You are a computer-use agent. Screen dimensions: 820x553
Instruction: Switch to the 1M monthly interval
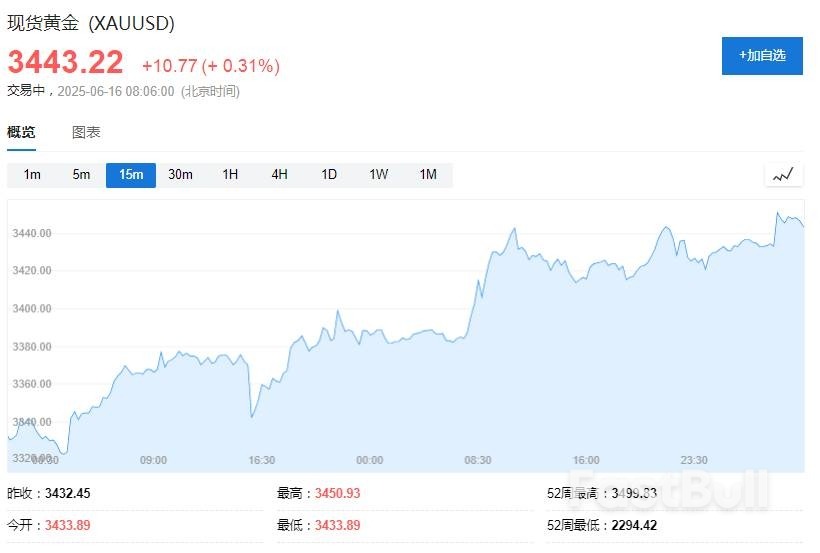click(428, 175)
